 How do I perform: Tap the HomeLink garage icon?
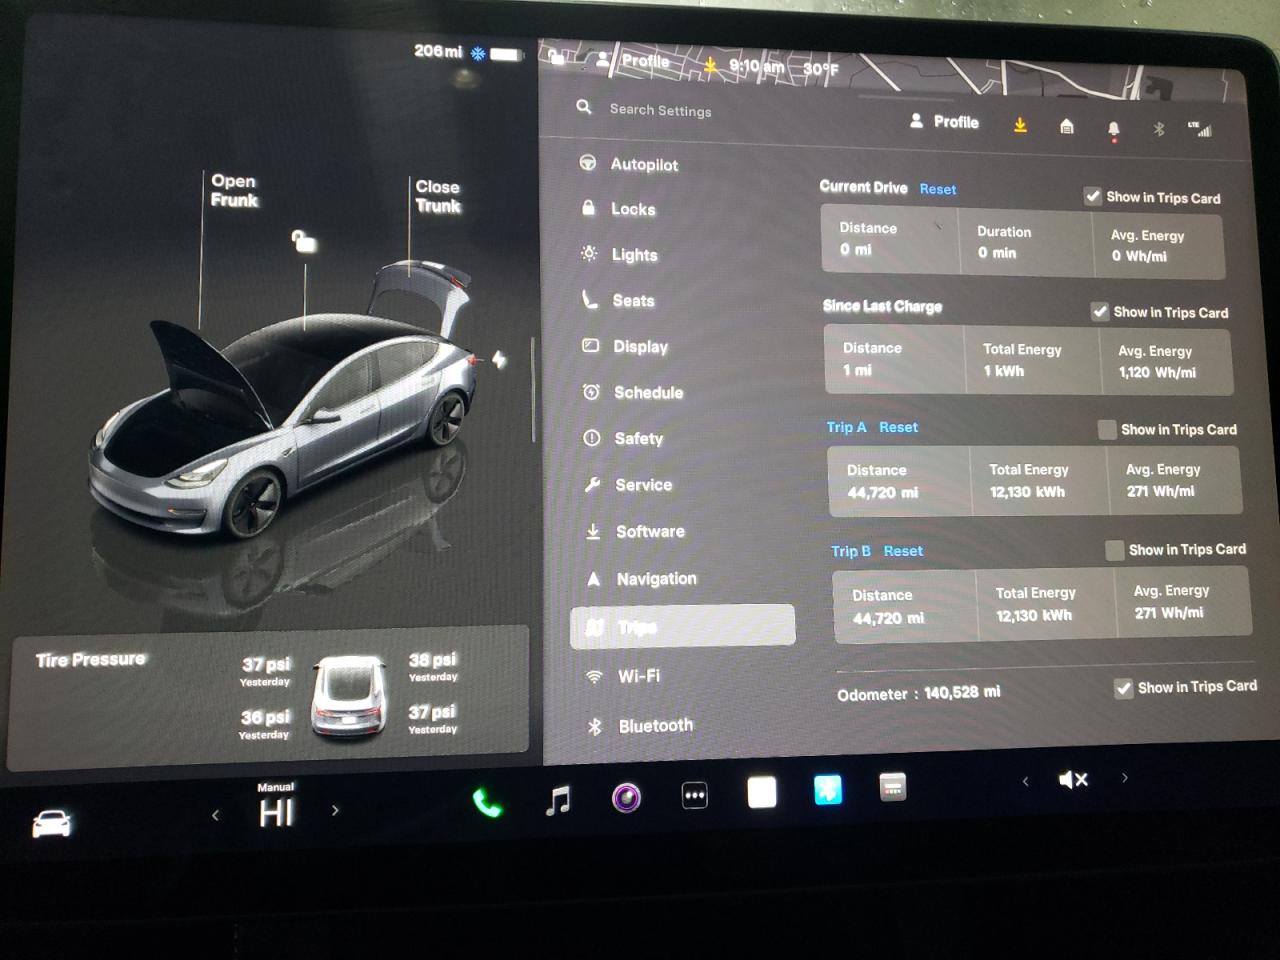coord(1067,126)
